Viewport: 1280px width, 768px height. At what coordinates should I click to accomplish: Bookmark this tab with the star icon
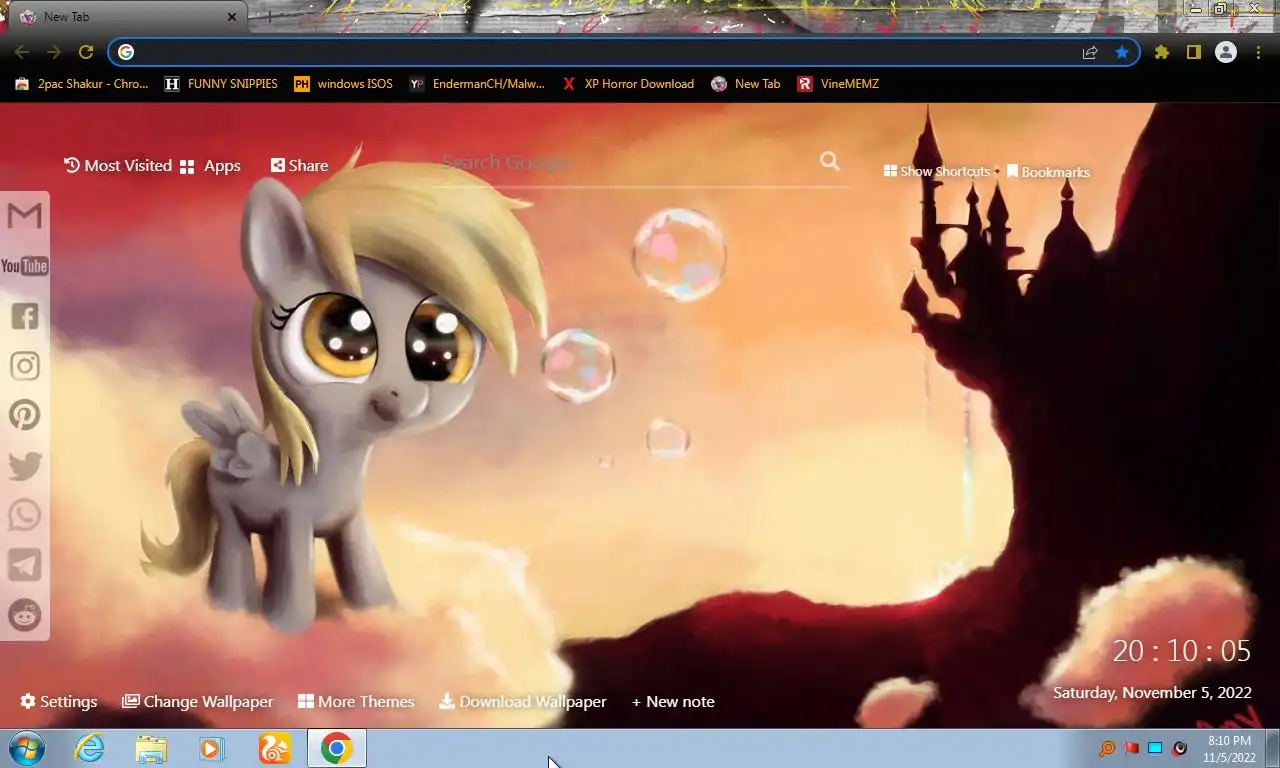click(1122, 52)
